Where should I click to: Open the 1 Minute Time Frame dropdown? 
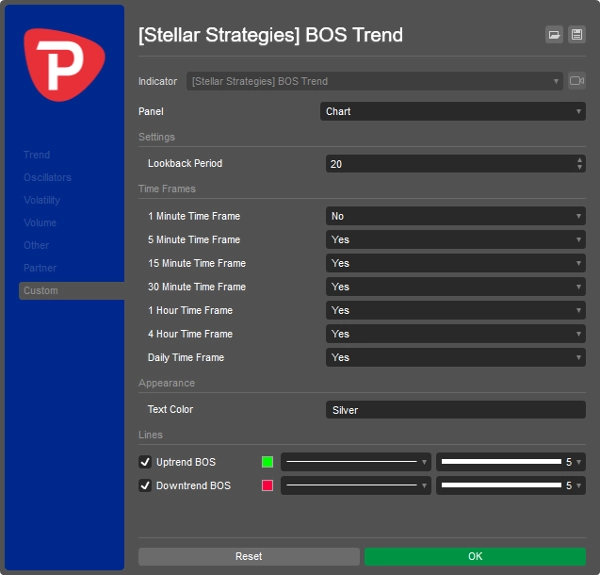[456, 216]
